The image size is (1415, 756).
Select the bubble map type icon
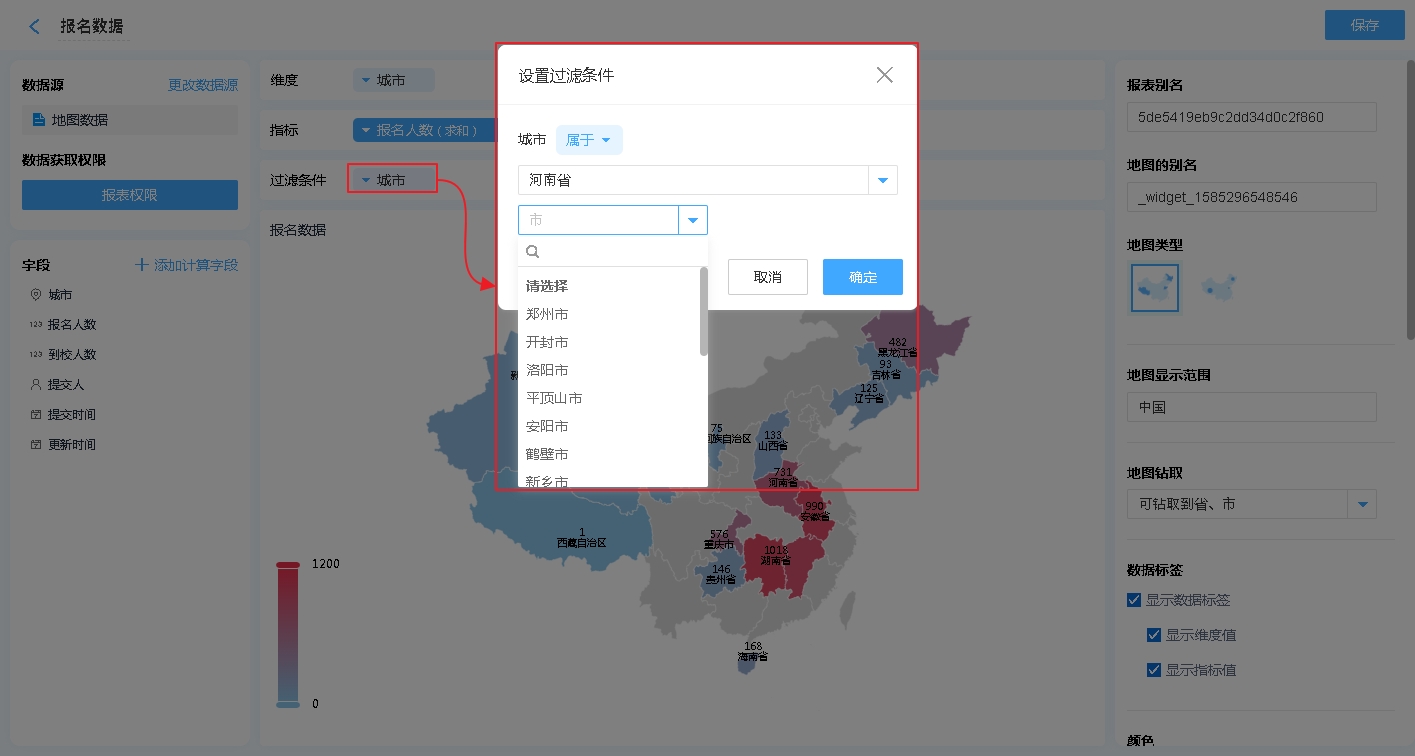(1217, 288)
